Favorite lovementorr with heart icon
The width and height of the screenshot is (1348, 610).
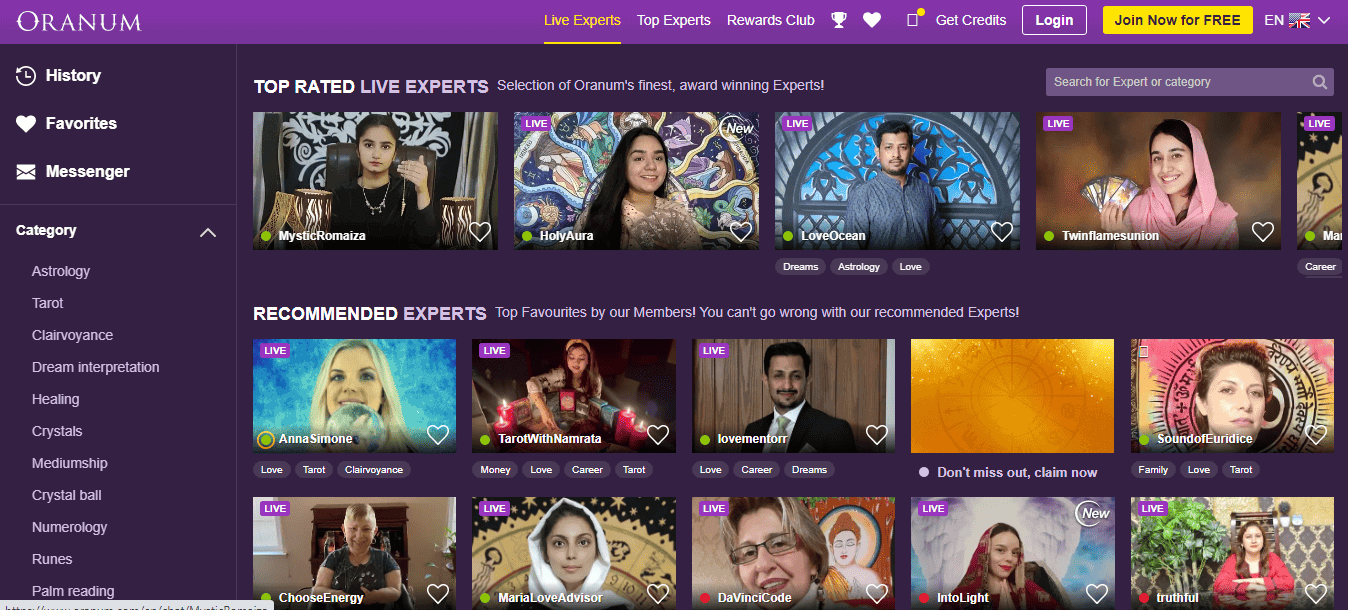(877, 435)
